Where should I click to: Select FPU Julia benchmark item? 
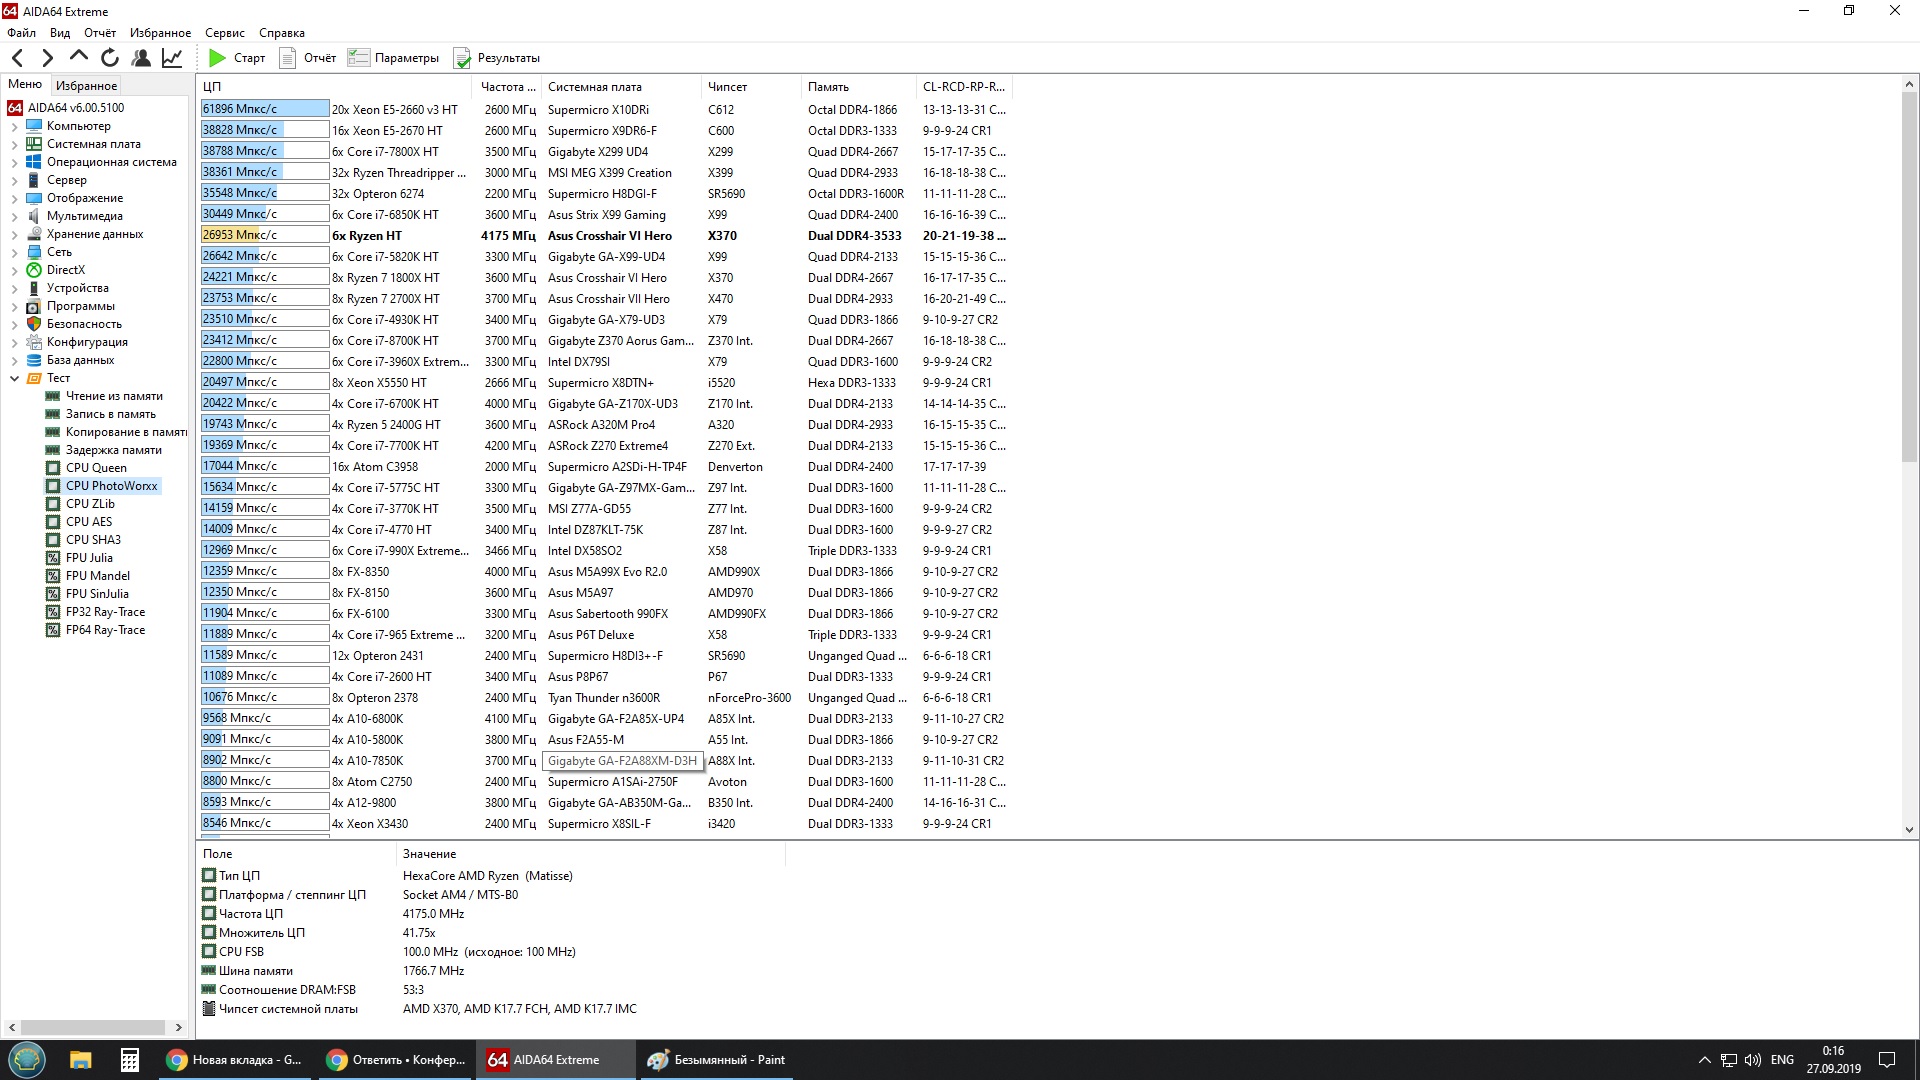(x=89, y=558)
